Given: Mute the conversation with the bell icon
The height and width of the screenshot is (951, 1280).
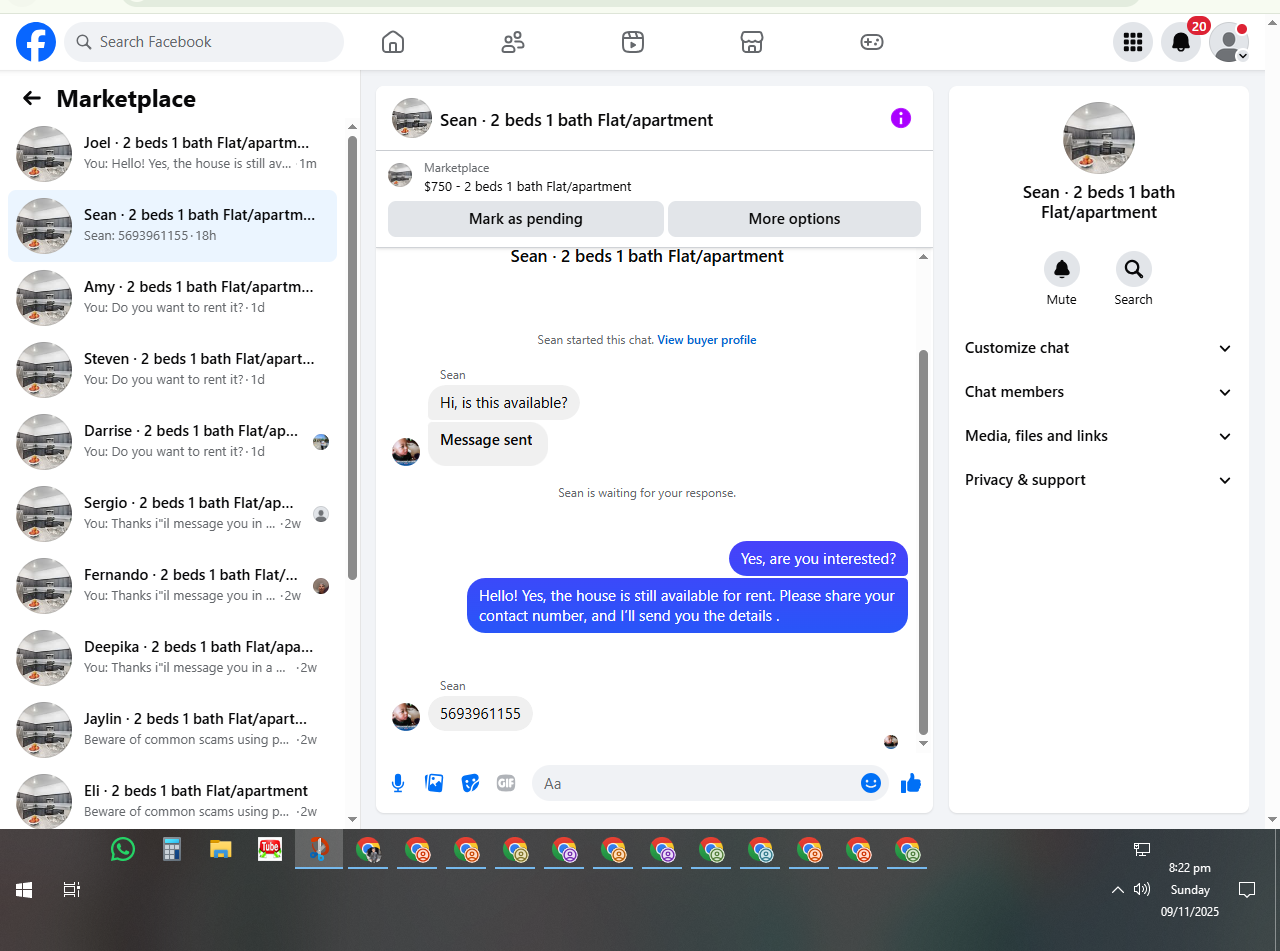Looking at the screenshot, I should pyautogui.click(x=1062, y=269).
